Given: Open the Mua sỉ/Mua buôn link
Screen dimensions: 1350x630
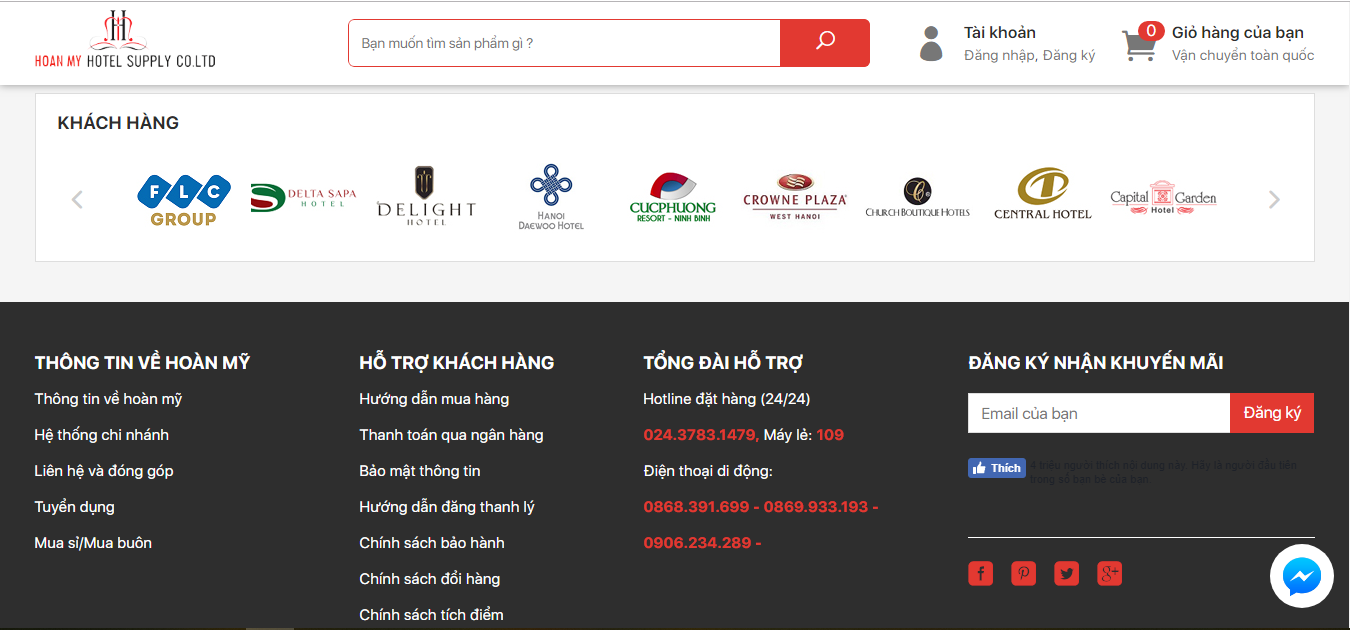Looking at the screenshot, I should coord(93,543).
